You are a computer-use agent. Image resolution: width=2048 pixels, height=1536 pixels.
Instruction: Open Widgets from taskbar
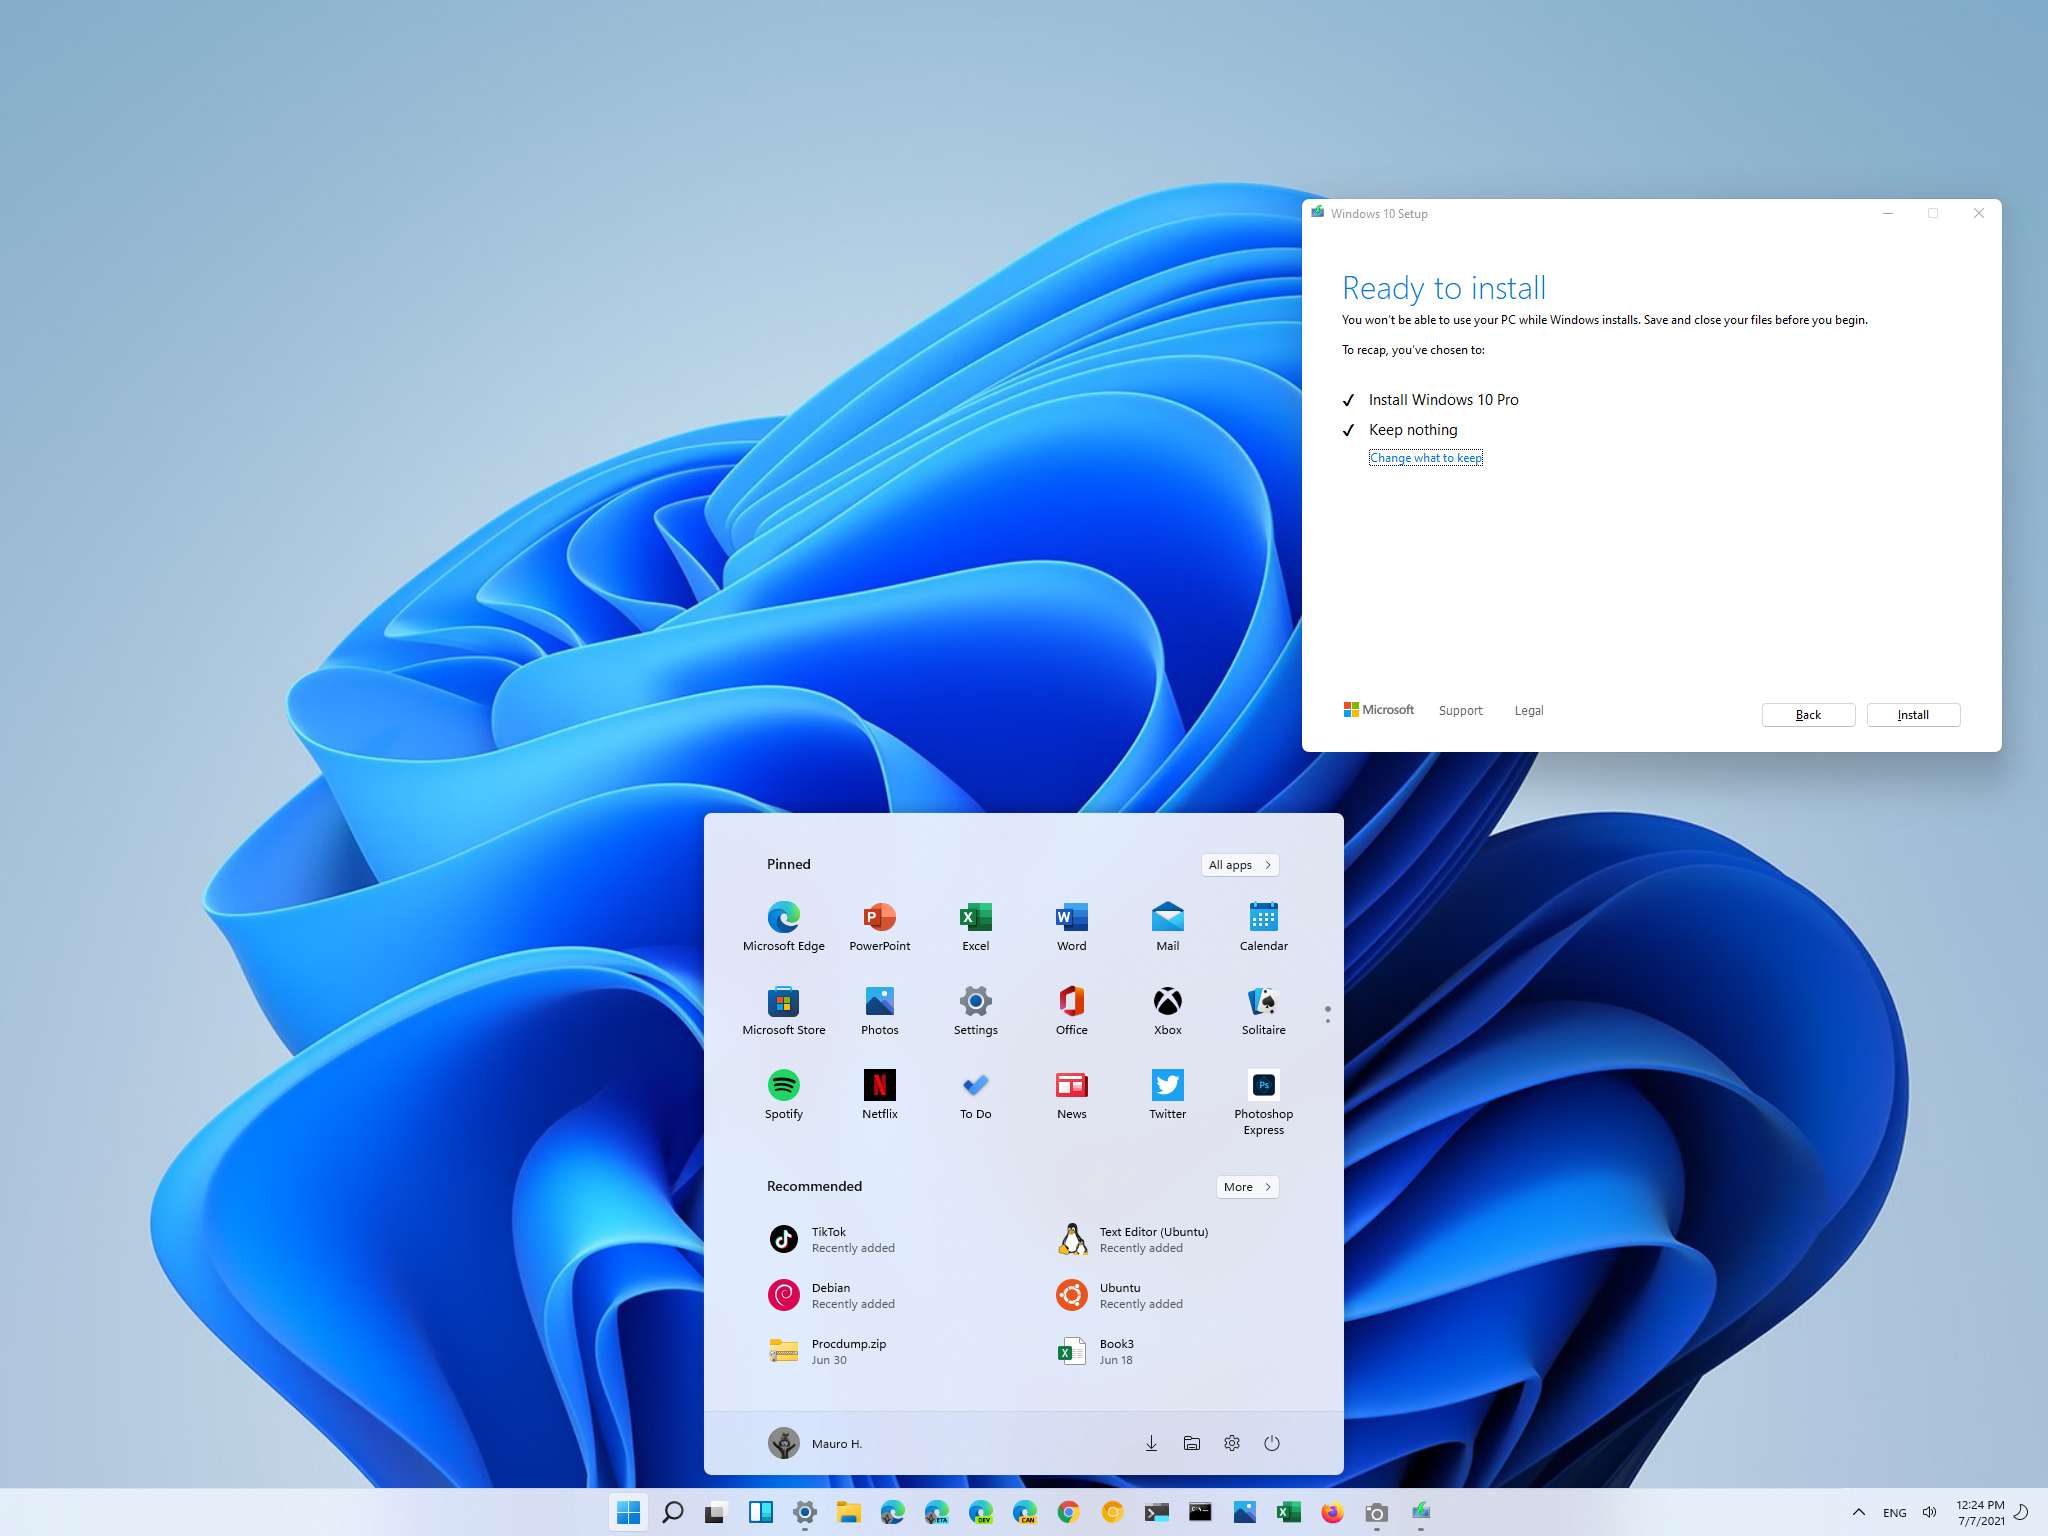point(760,1513)
